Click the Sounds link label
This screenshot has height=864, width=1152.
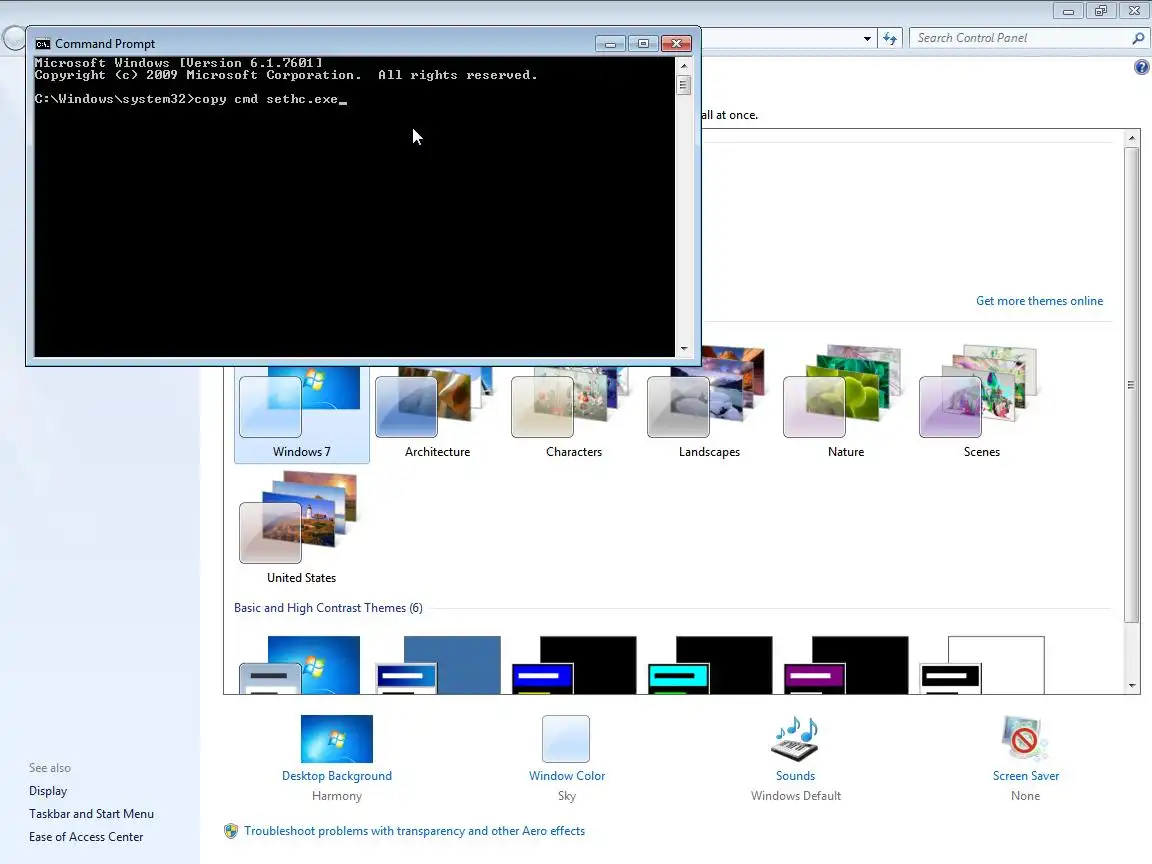(795, 776)
